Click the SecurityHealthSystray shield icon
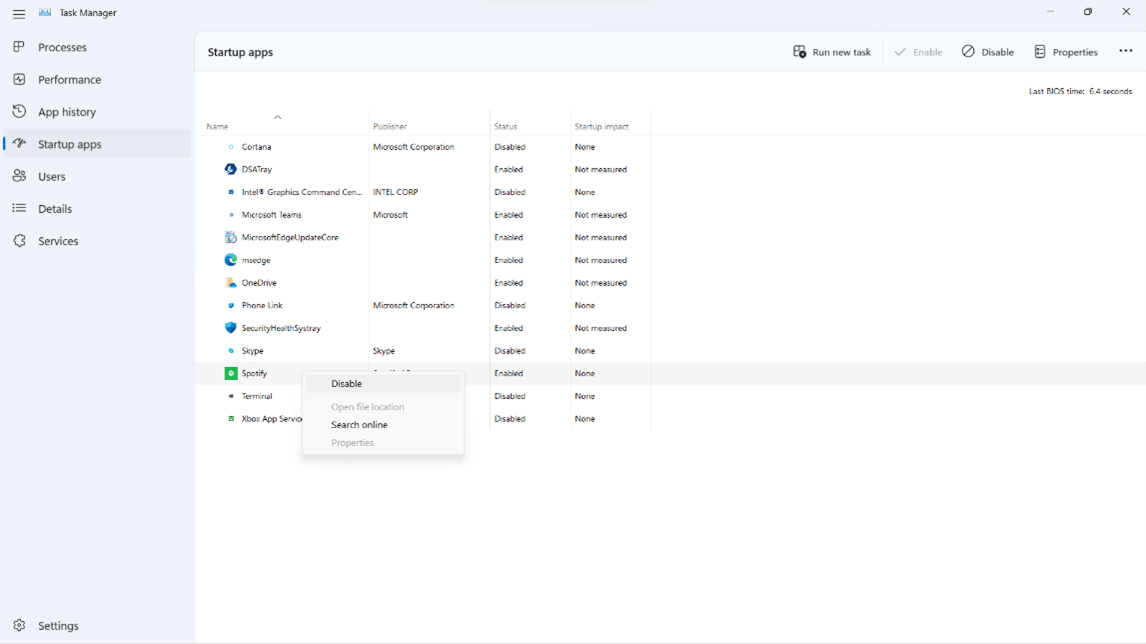The image size is (1146, 644). click(231, 327)
